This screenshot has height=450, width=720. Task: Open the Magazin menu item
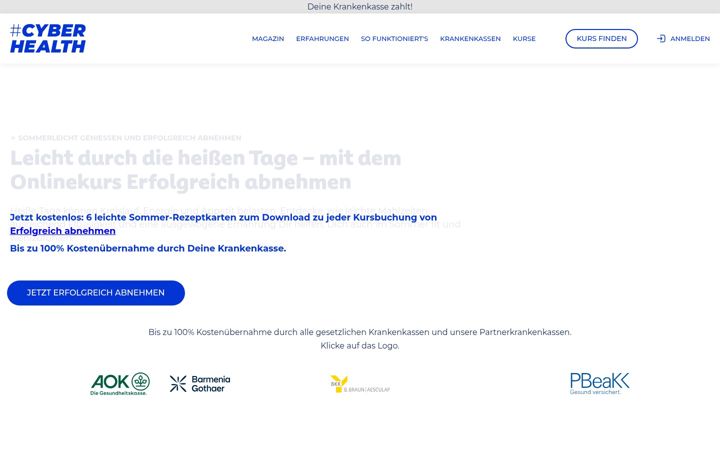point(268,39)
